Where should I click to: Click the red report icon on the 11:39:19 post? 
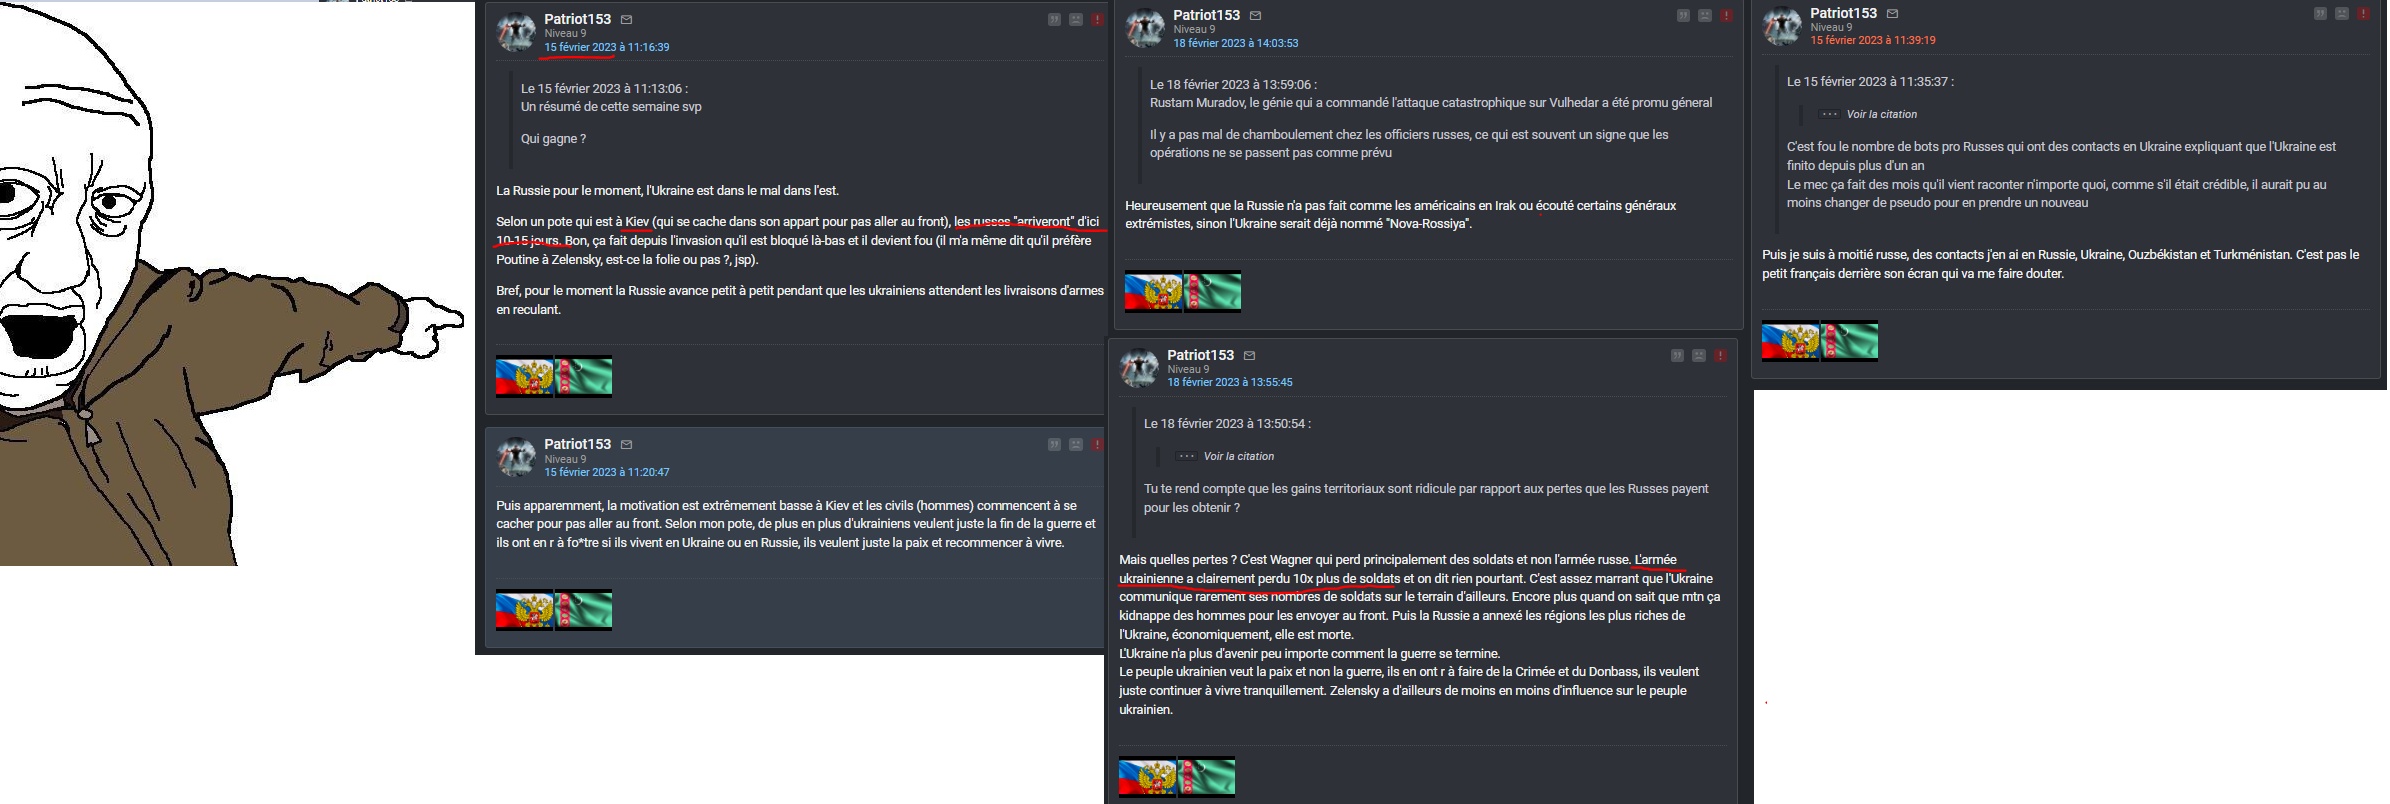pos(2363,14)
